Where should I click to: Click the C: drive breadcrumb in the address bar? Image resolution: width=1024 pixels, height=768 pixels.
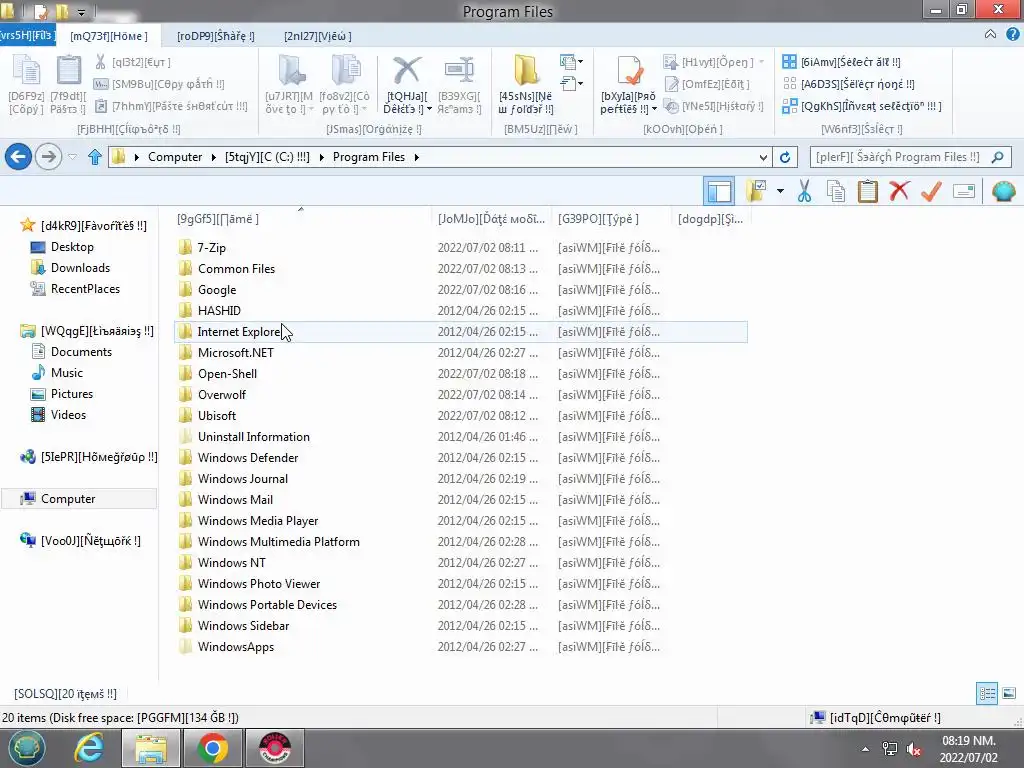(x=267, y=157)
